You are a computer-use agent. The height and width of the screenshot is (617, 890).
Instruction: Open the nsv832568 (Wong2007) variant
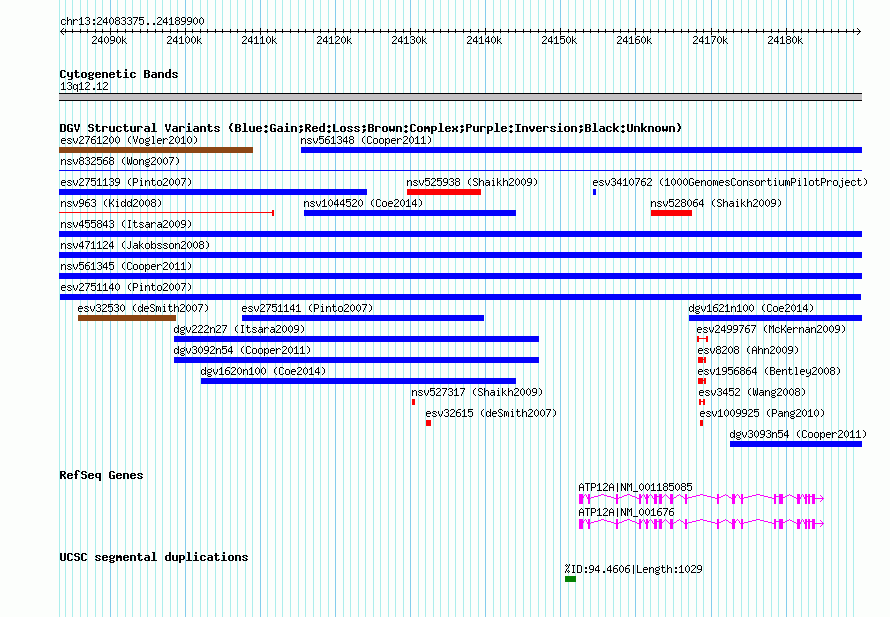[120, 161]
